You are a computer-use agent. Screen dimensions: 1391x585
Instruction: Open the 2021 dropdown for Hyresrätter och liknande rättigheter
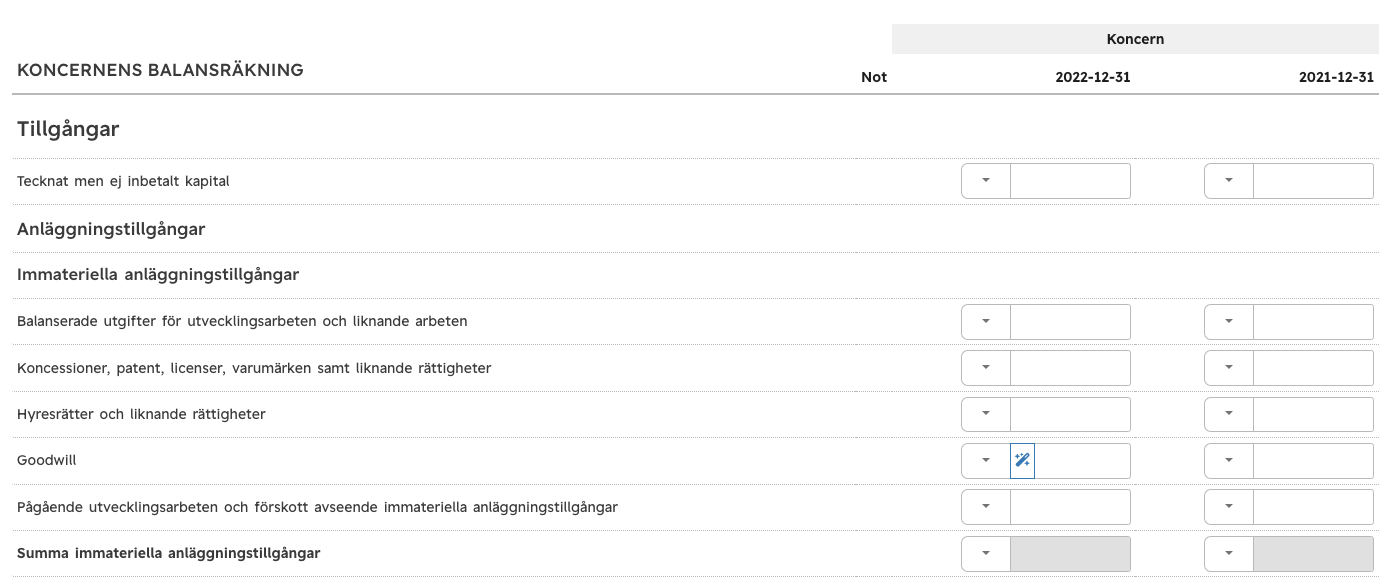pyautogui.click(x=1229, y=414)
